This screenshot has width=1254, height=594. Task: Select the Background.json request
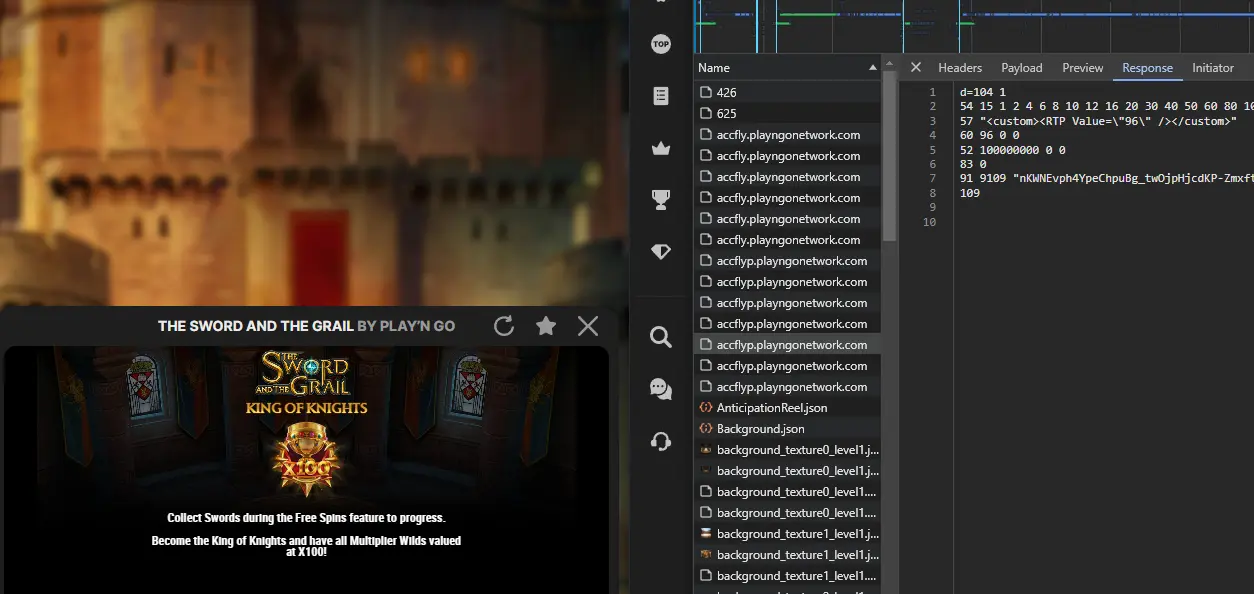(787, 428)
